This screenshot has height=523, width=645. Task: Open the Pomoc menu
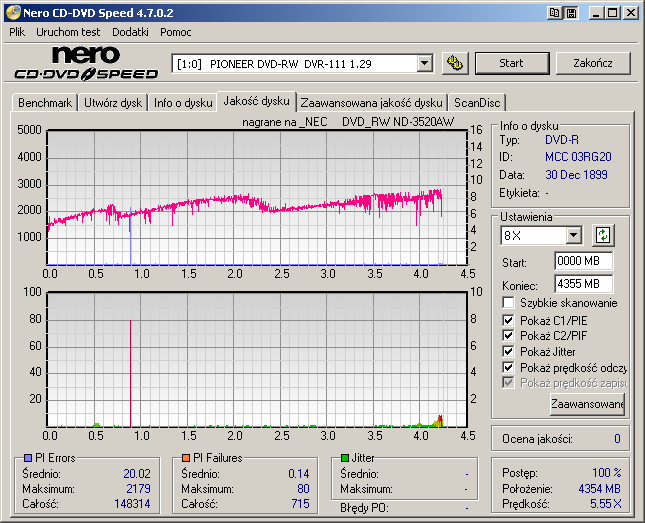tap(176, 32)
